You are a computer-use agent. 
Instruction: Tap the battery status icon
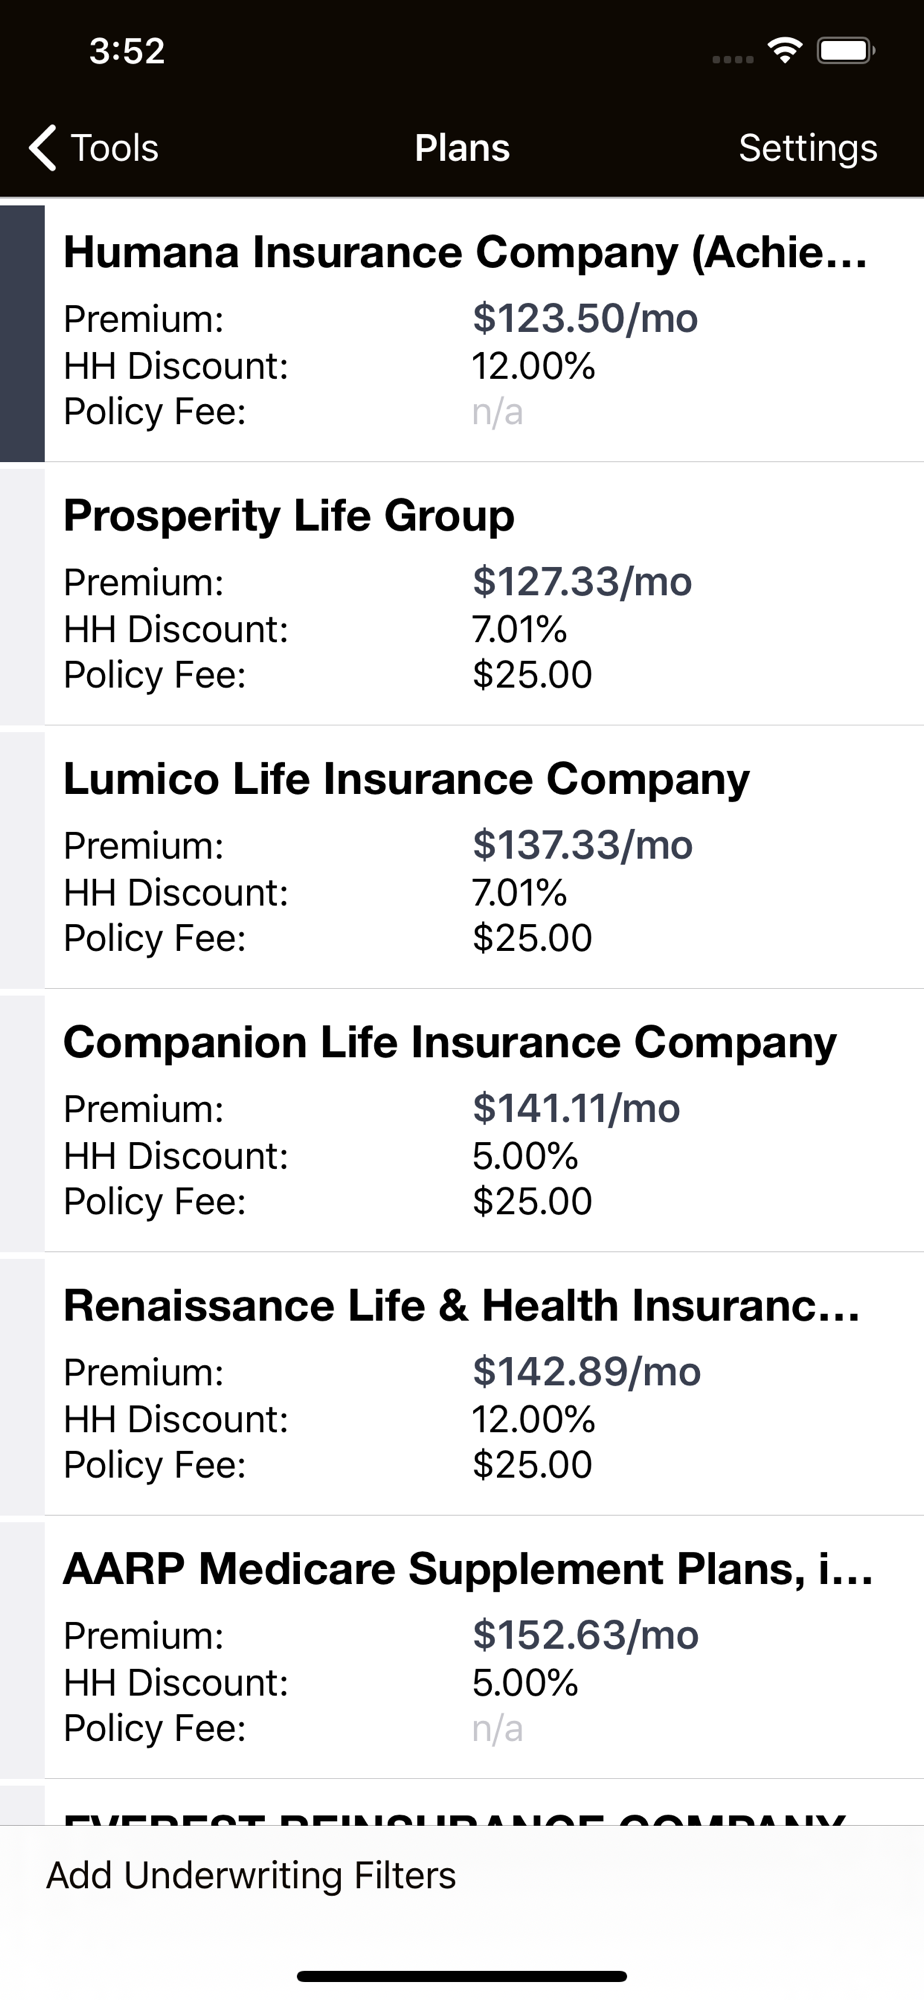(x=847, y=50)
